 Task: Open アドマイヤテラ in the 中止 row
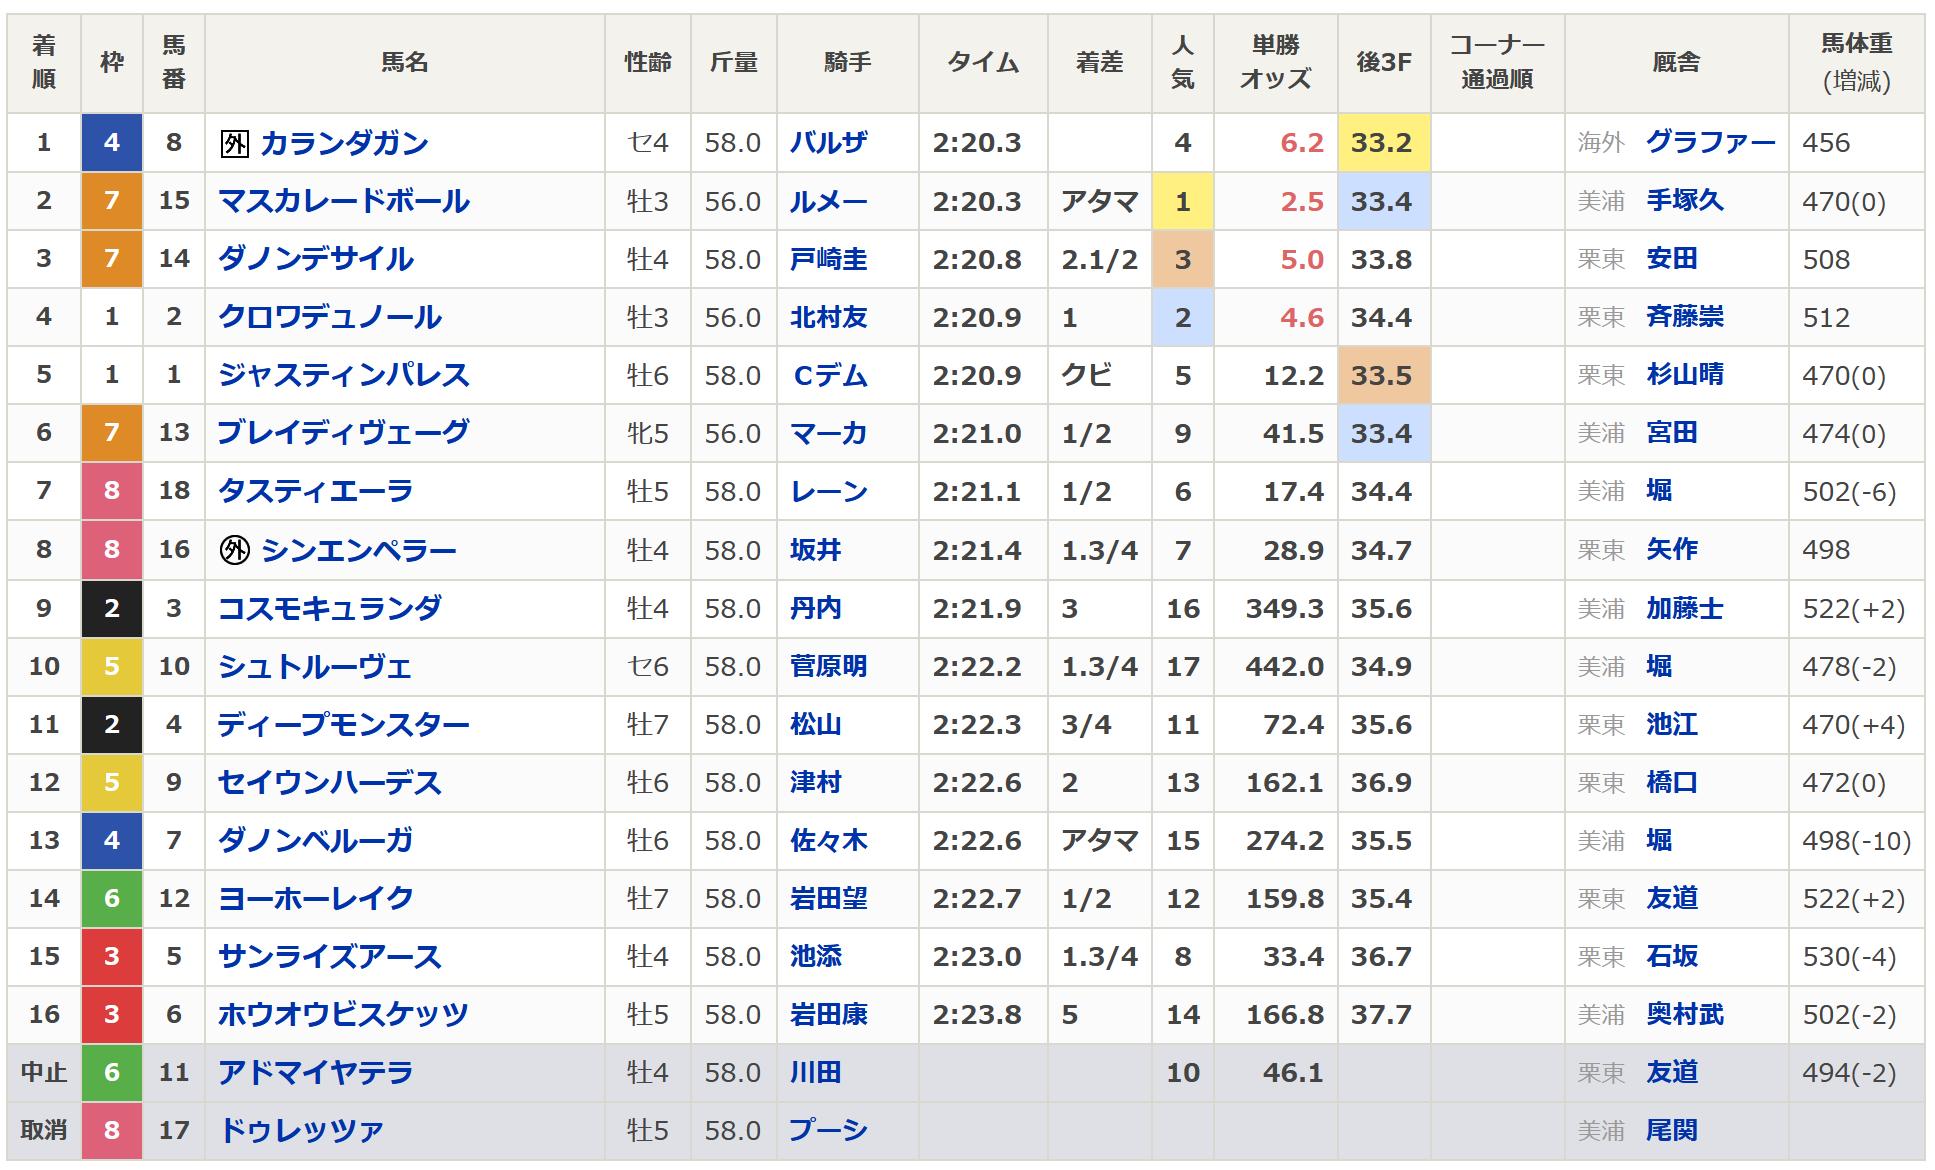point(315,1072)
